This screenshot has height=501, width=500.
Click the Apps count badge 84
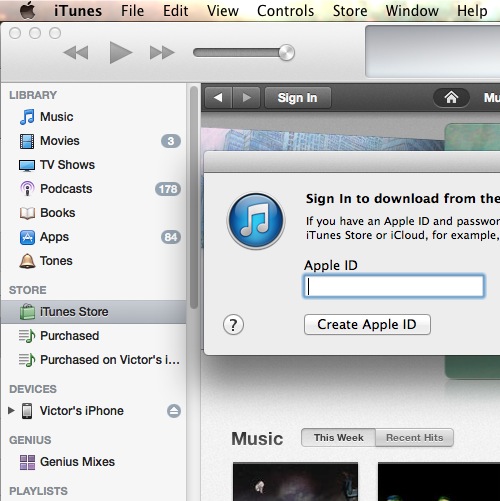pos(171,237)
